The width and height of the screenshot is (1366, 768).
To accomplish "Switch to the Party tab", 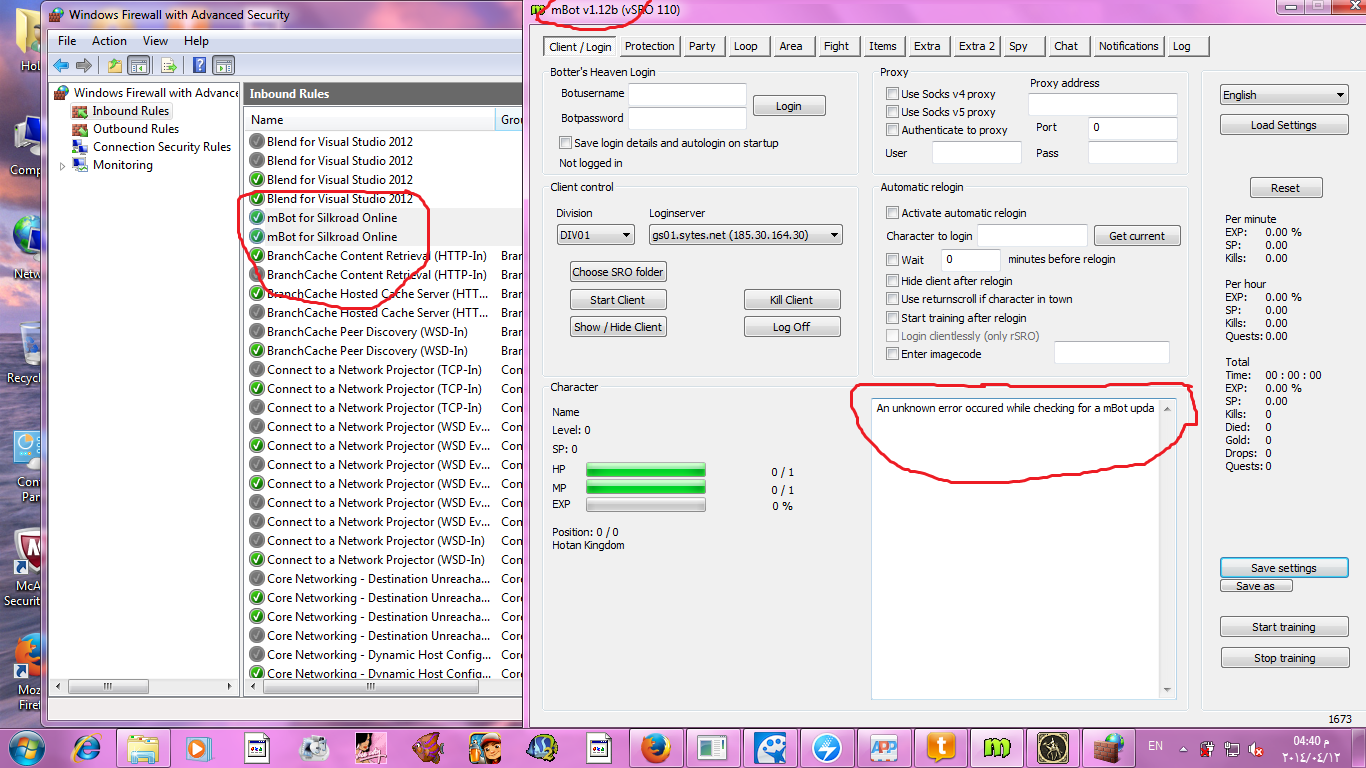I will click(x=702, y=46).
